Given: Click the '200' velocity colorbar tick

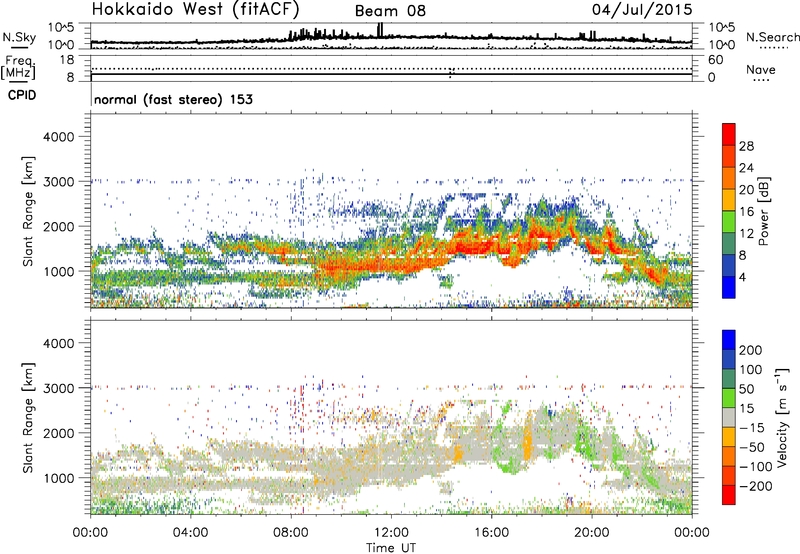Looking at the screenshot, I should pyautogui.click(x=751, y=350).
